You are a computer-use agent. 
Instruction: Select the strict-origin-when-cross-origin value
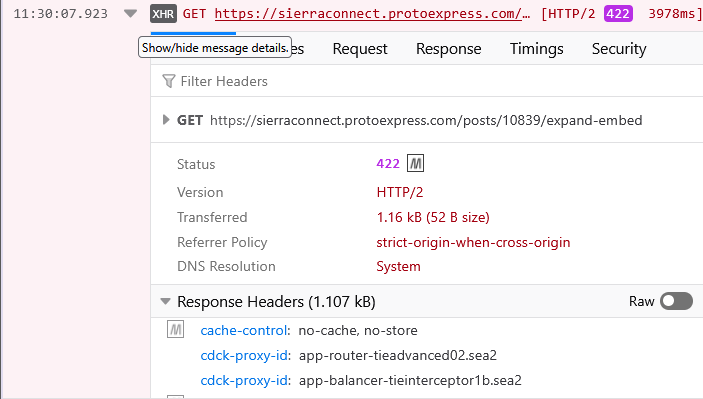point(473,243)
